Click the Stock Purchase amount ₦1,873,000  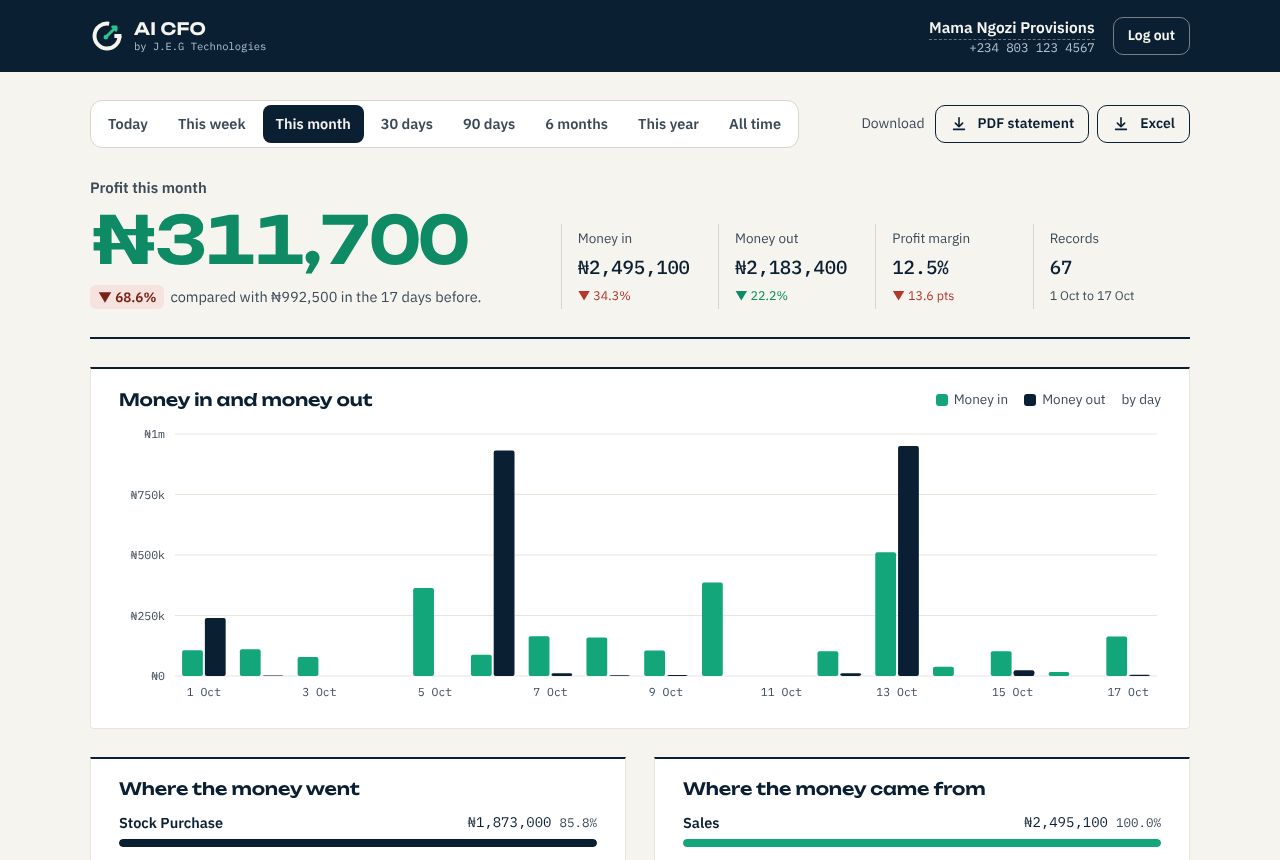coord(509,823)
